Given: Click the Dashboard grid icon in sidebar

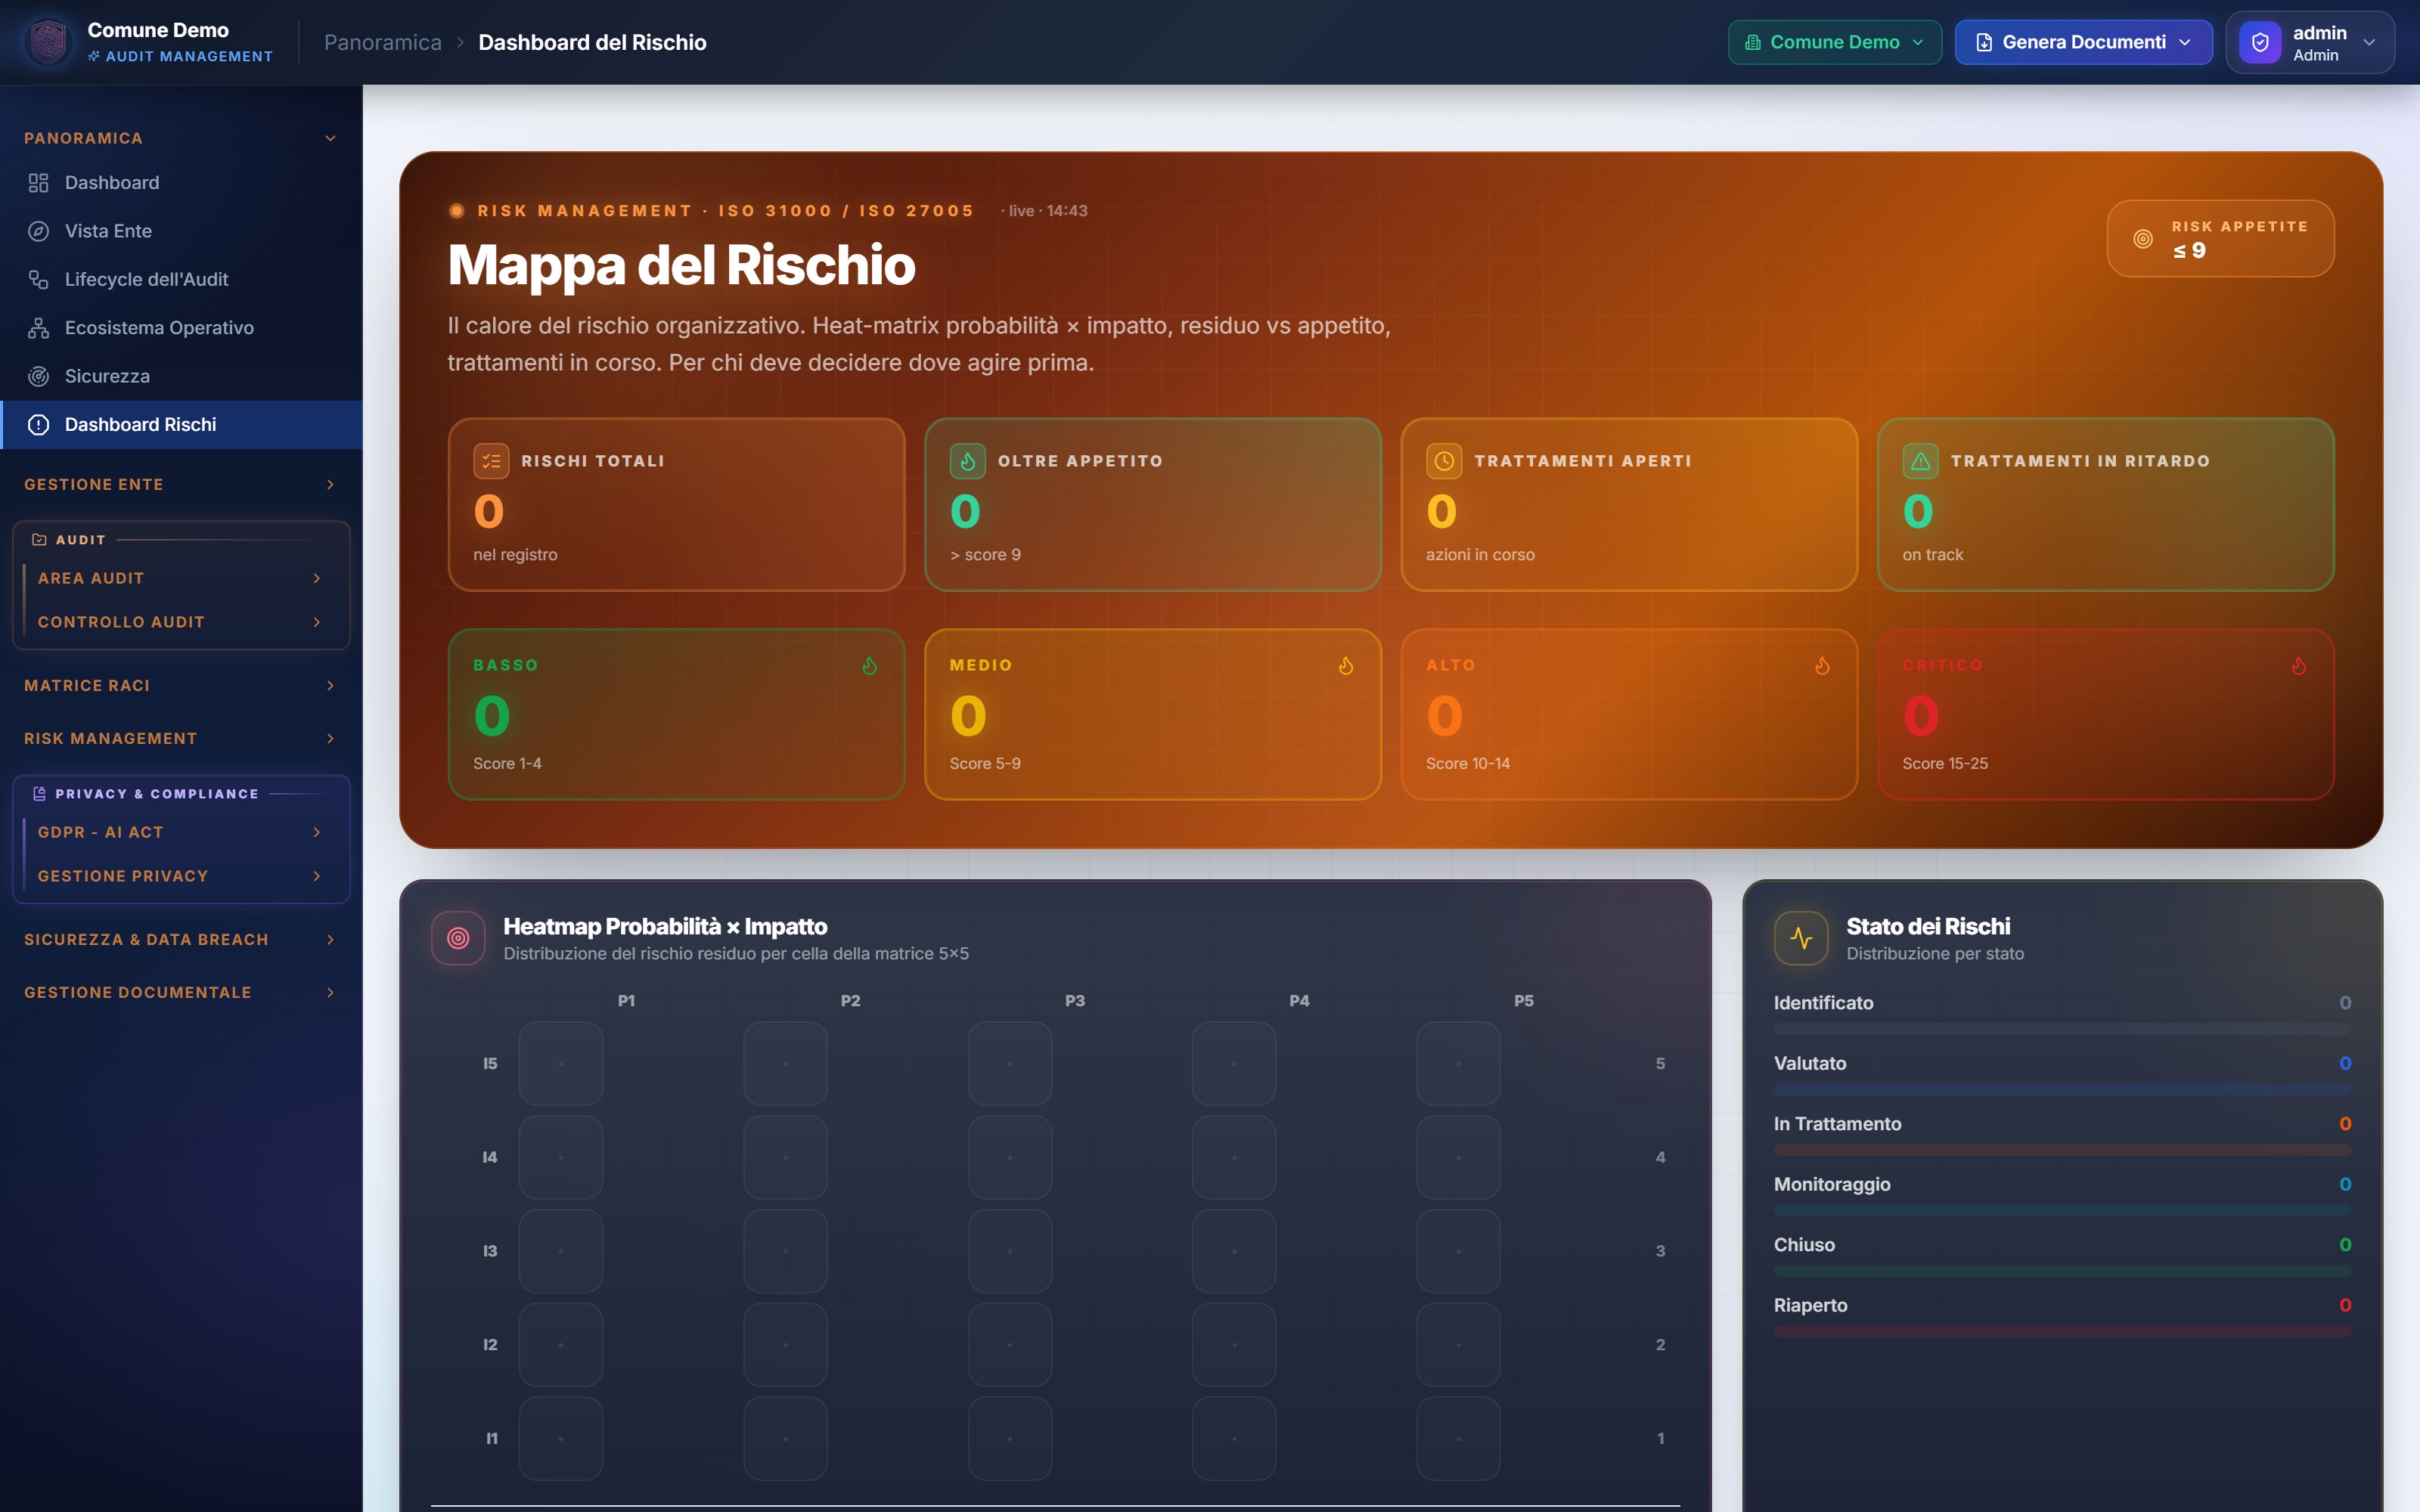Looking at the screenshot, I should (38, 183).
